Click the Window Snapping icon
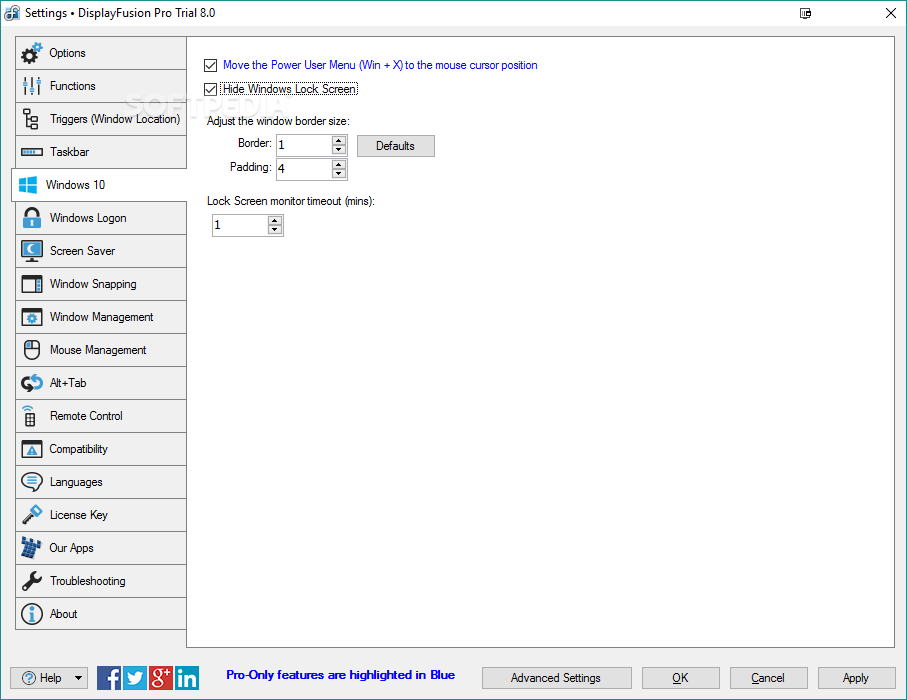 click(32, 284)
